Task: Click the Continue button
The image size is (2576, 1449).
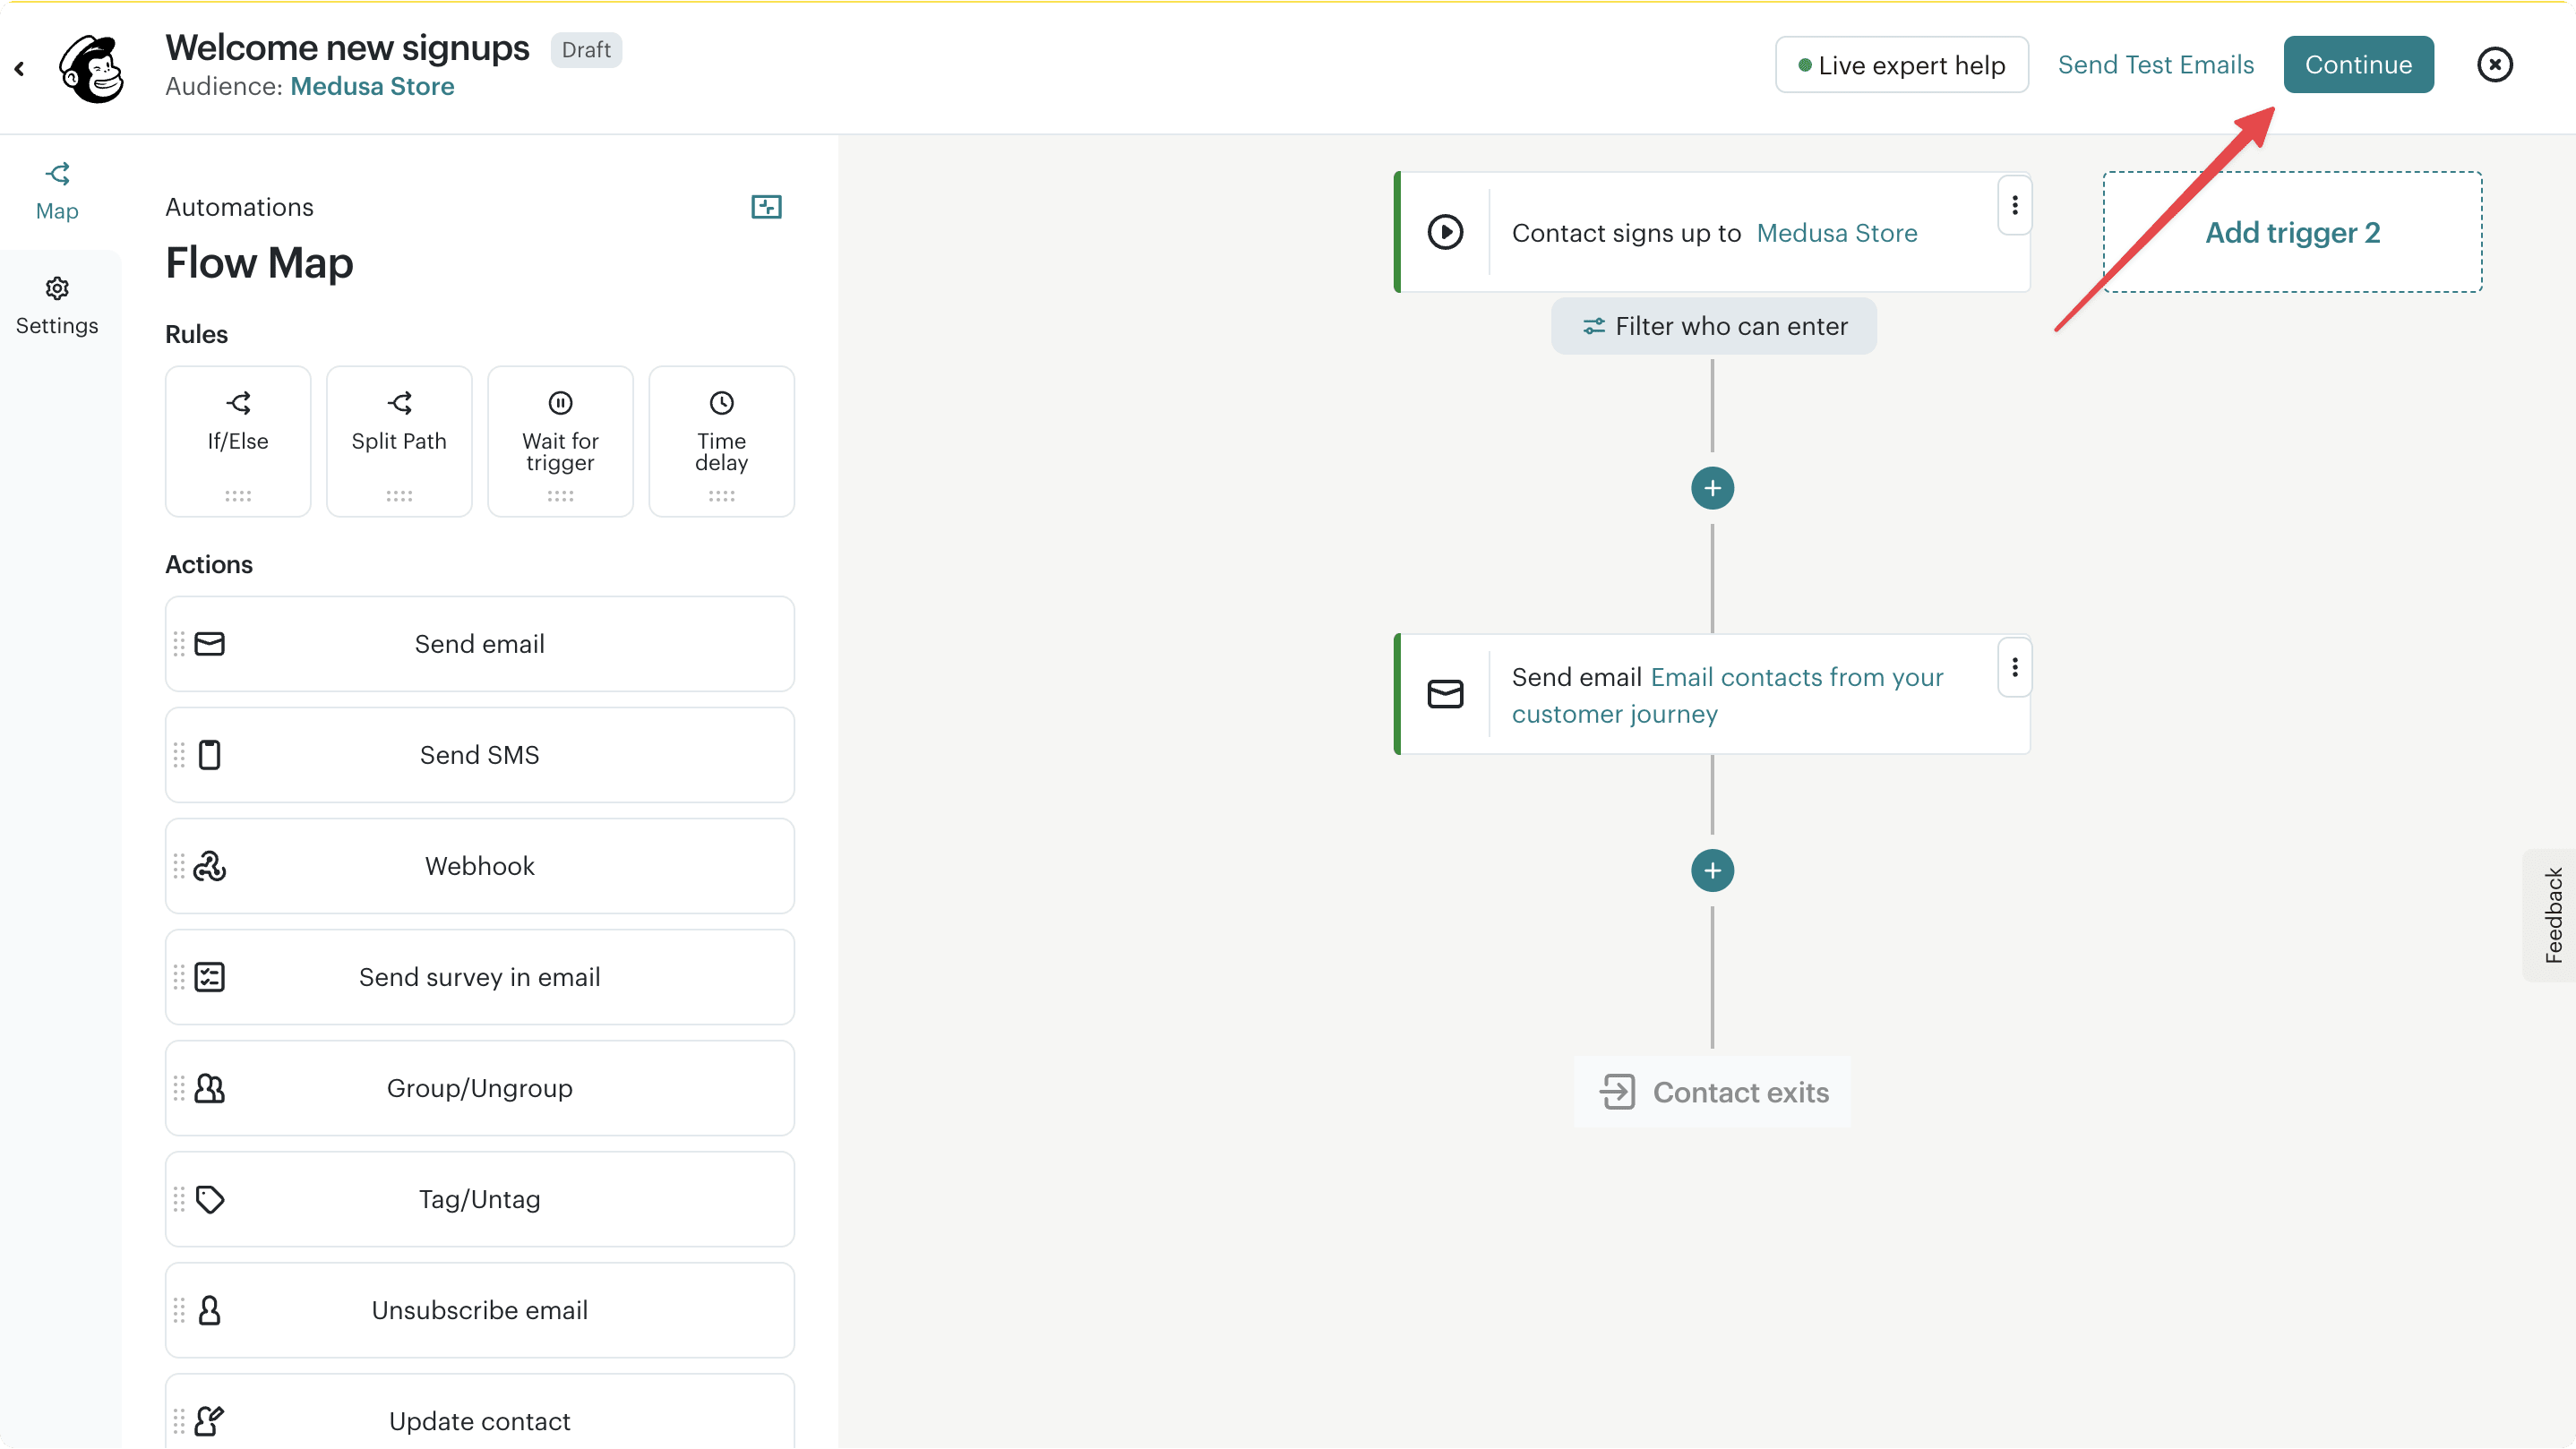Action: 2358,64
